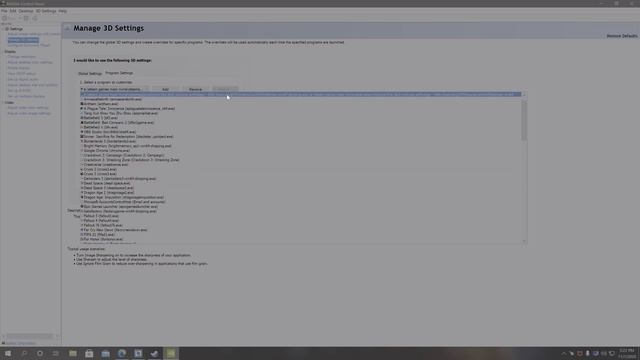Image resolution: width=640 pixels, height=360 pixels.
Task: Collapse the Video tree node
Action: [3, 103]
